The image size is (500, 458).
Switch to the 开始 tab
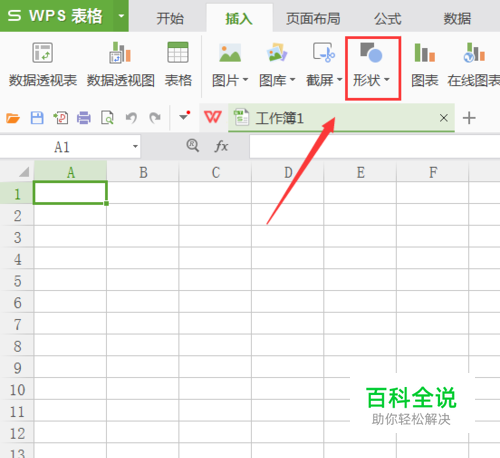[170, 19]
